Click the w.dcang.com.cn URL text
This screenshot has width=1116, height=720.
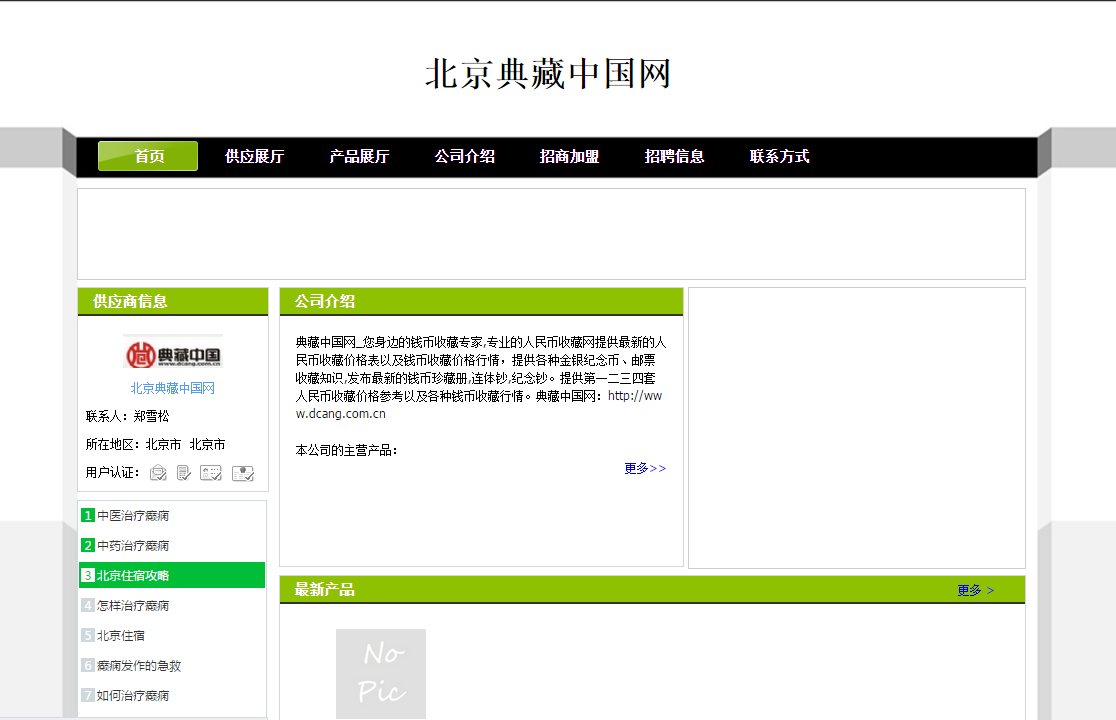pos(340,414)
